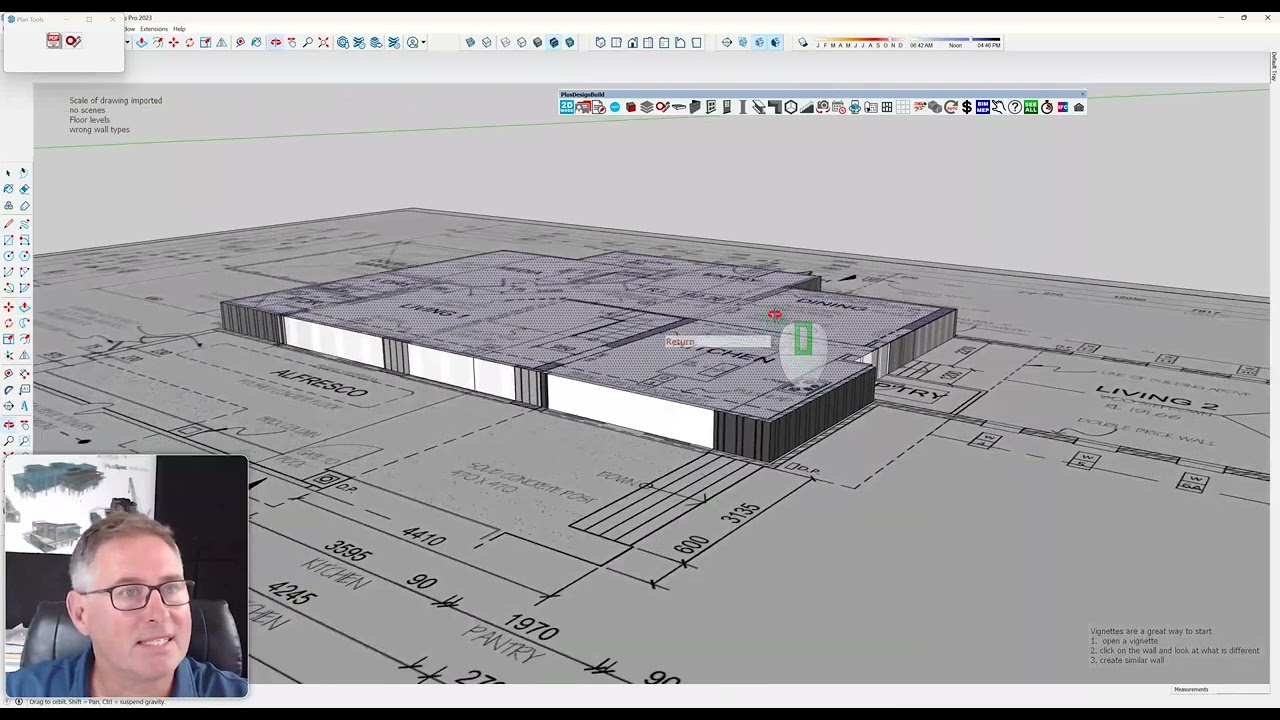1280x720 pixels.
Task: Select the Eraser tool in left toolbar
Action: pos(24,188)
